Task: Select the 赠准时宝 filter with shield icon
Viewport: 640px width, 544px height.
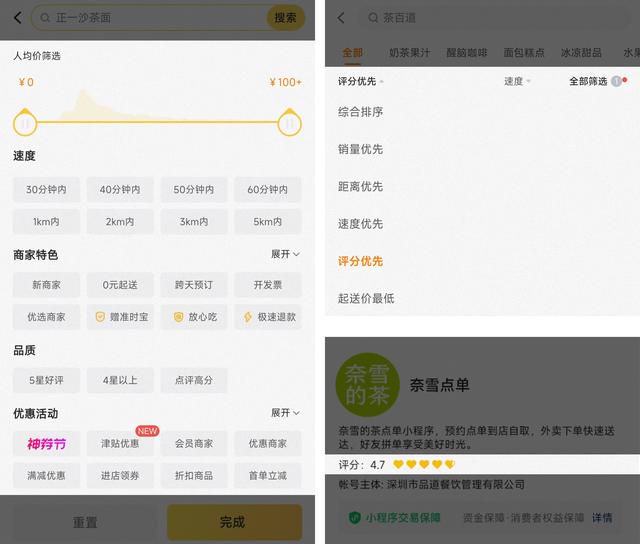Action: coord(120,317)
